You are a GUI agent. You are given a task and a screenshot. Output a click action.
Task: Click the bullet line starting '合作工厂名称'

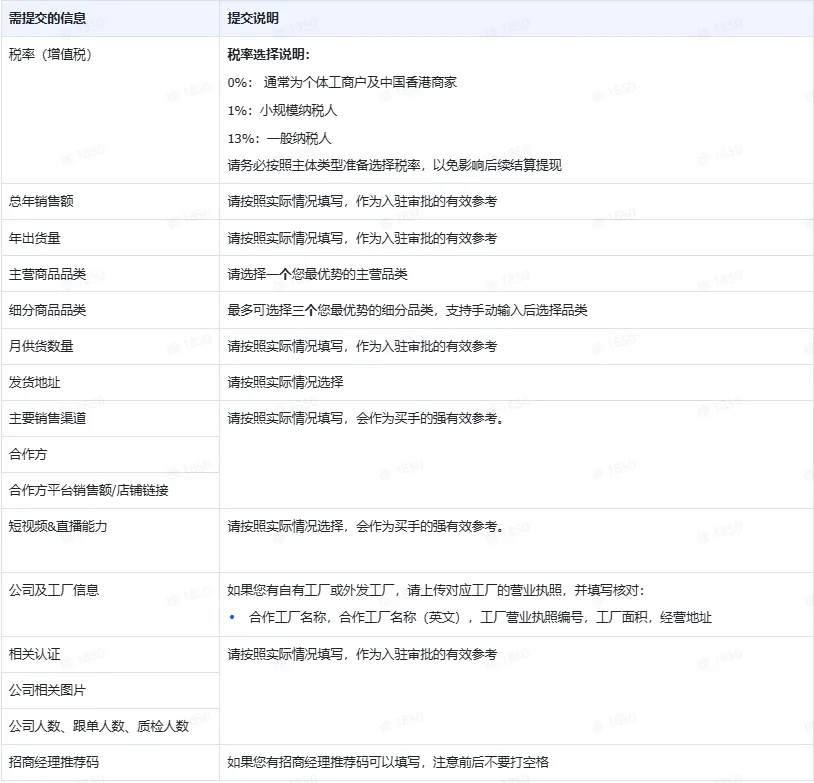tap(480, 617)
